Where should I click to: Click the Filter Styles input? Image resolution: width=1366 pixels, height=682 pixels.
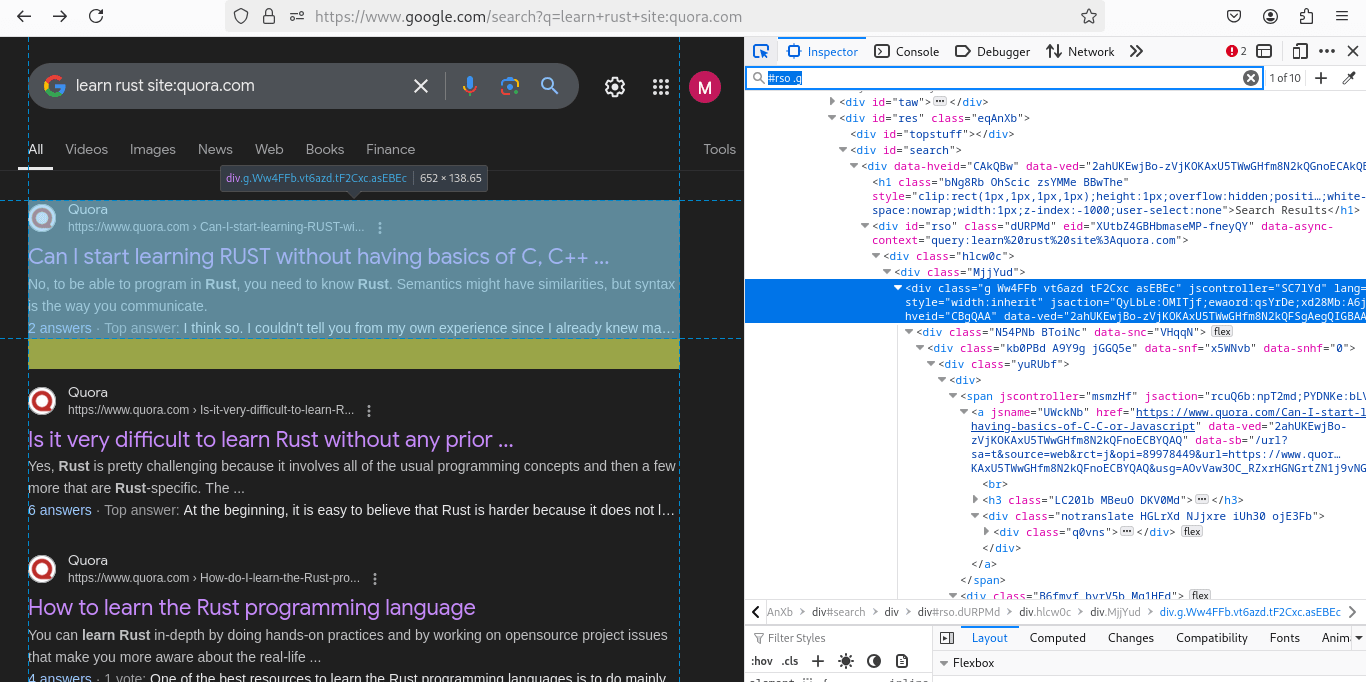[x=838, y=638]
